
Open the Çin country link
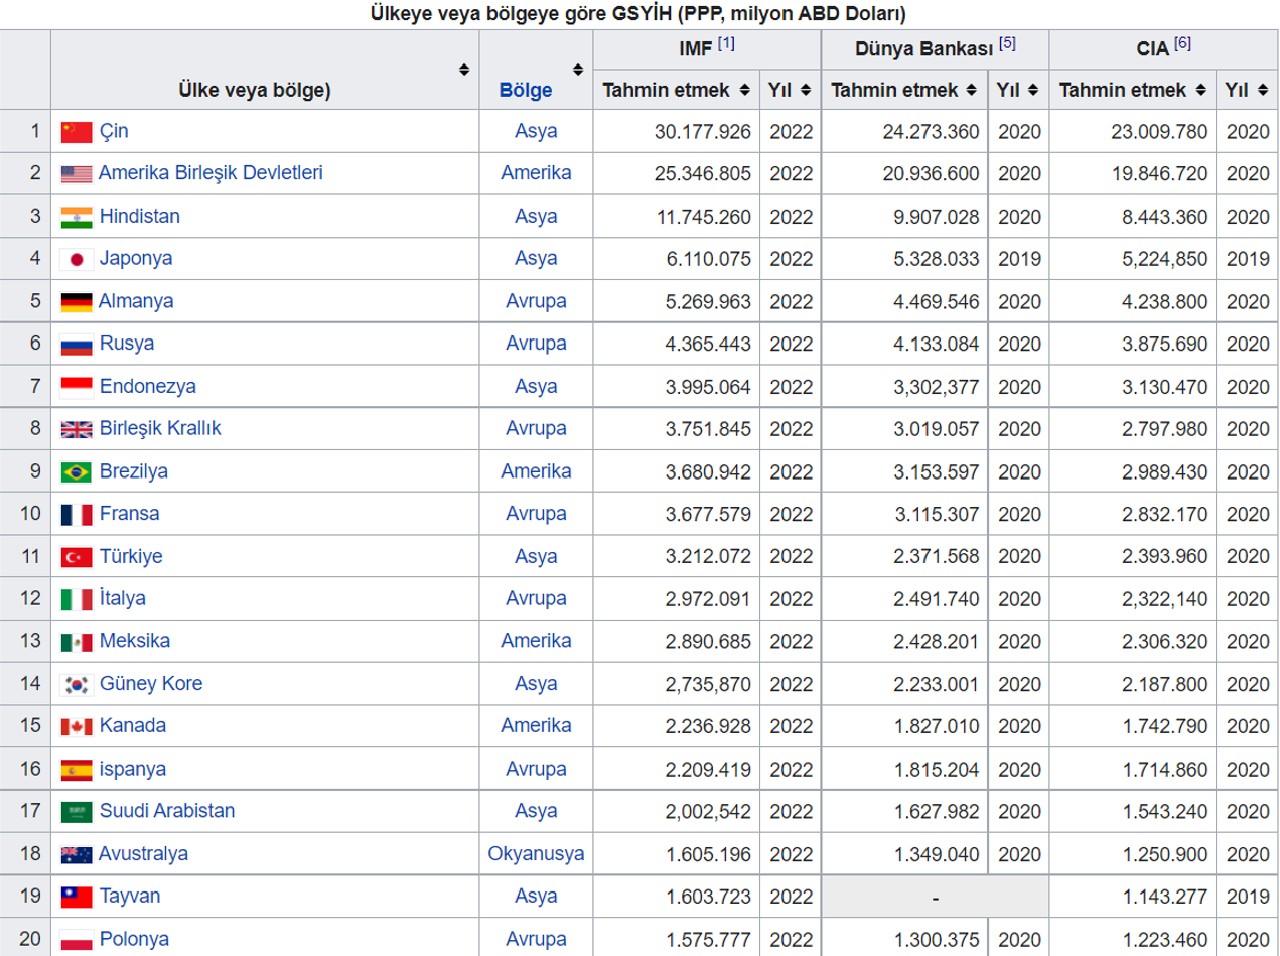[x=114, y=131]
